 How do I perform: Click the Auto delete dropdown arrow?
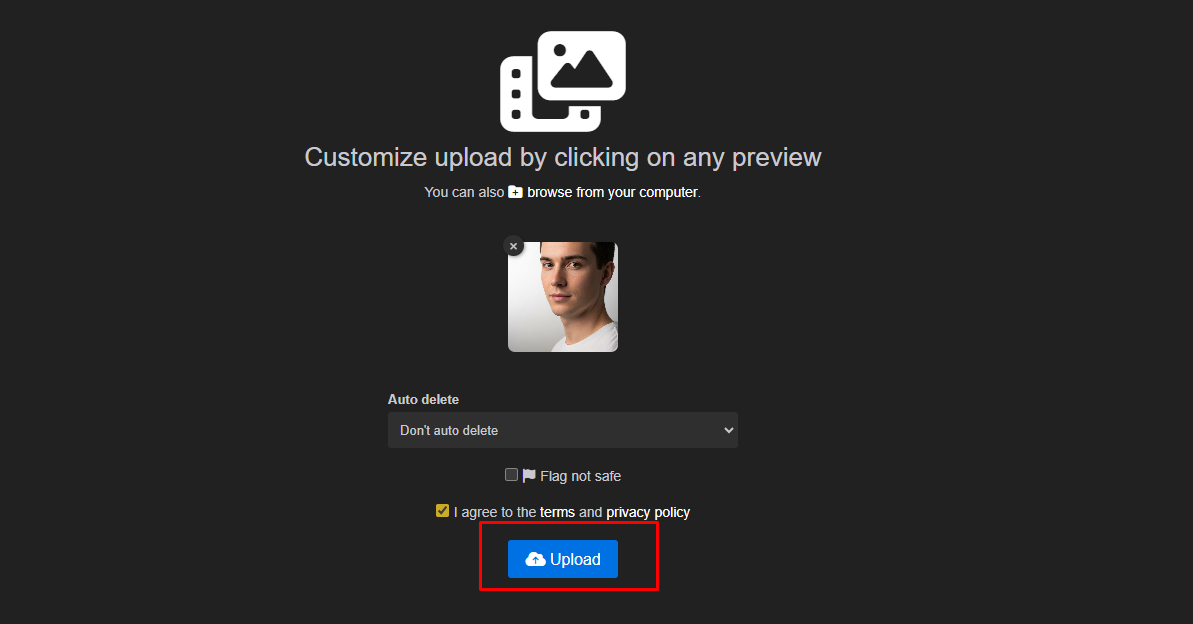(727, 430)
